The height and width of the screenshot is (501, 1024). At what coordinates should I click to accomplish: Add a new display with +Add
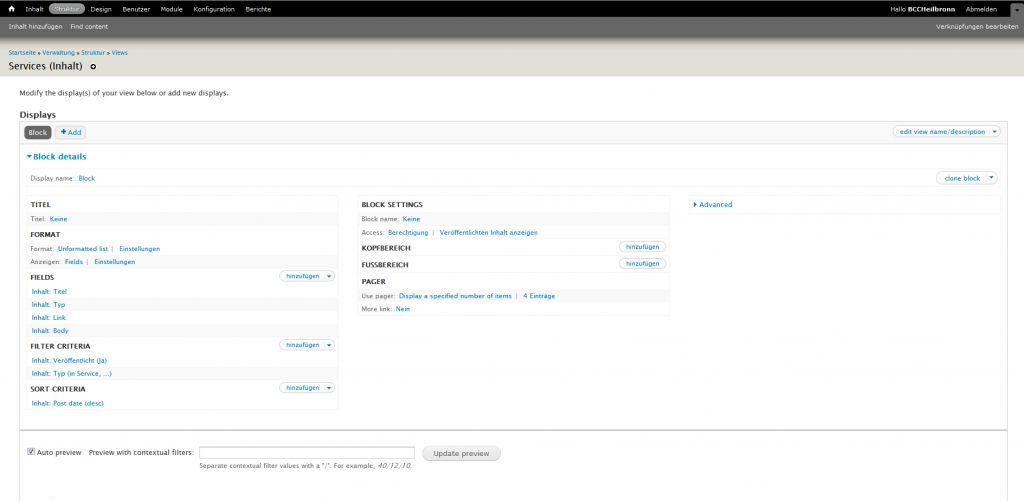pos(71,132)
